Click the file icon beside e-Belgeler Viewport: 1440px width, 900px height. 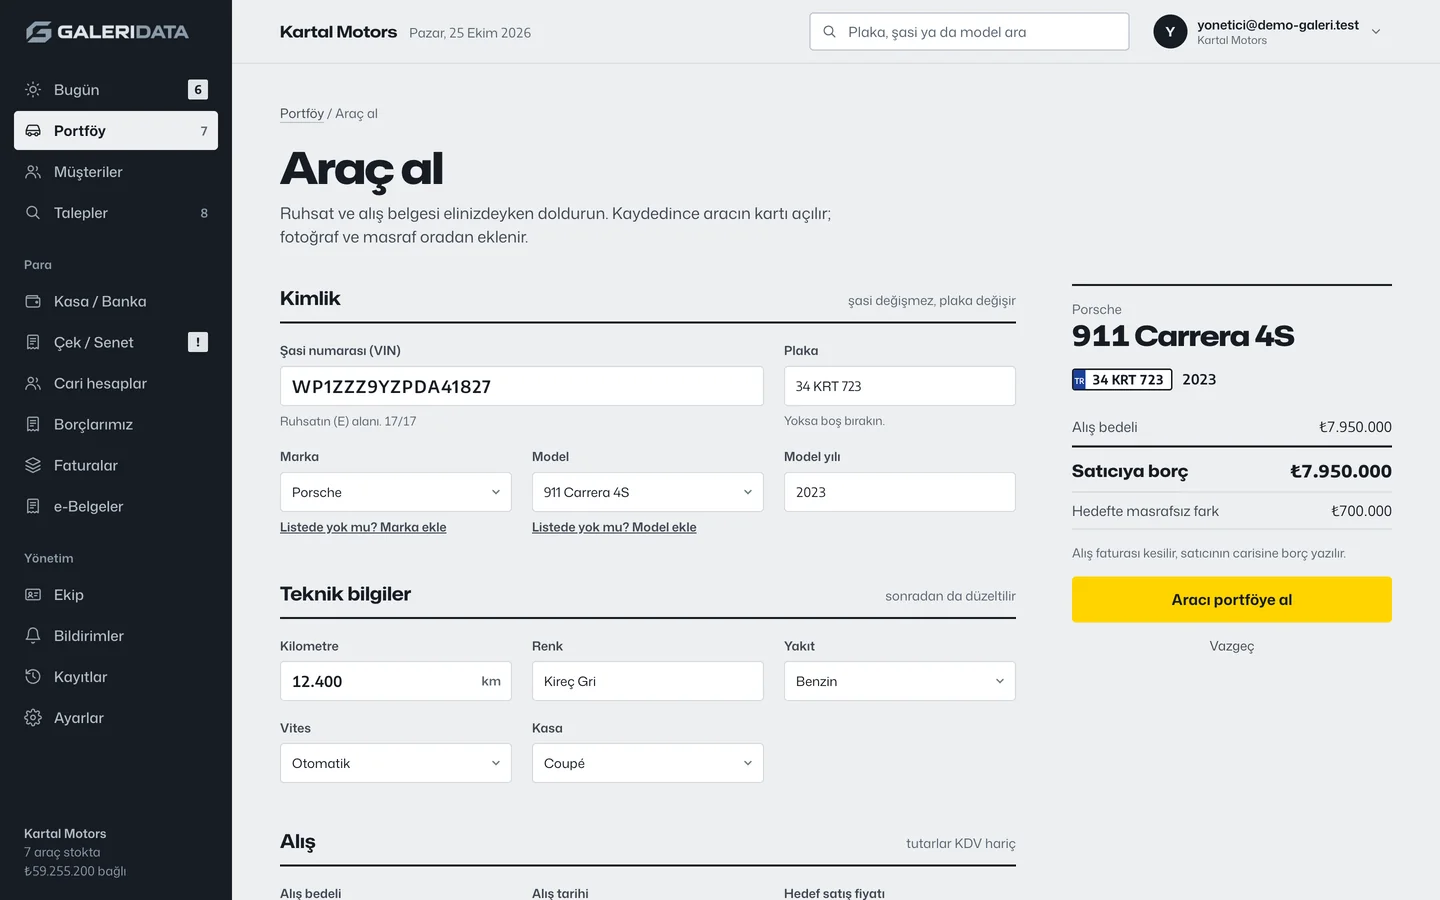(33, 506)
